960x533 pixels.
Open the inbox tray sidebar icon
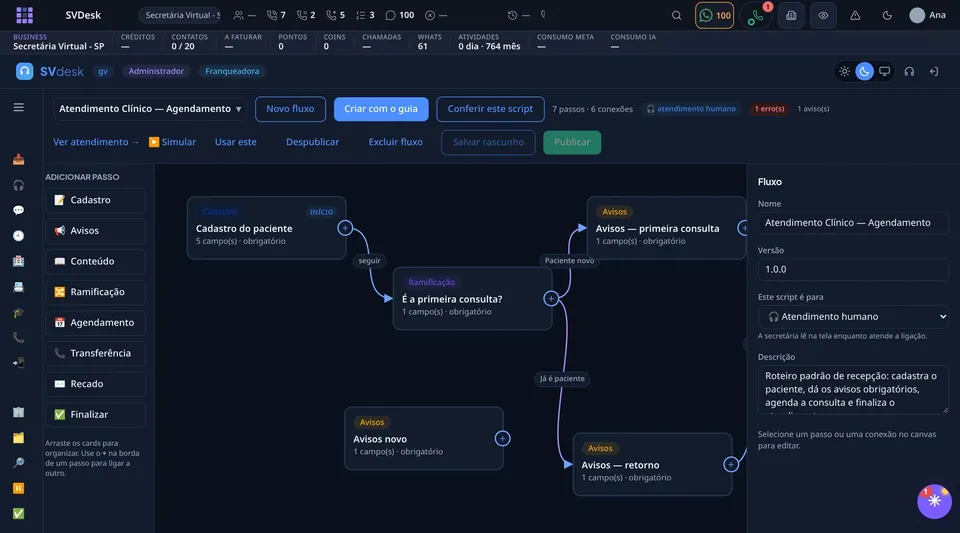18,160
